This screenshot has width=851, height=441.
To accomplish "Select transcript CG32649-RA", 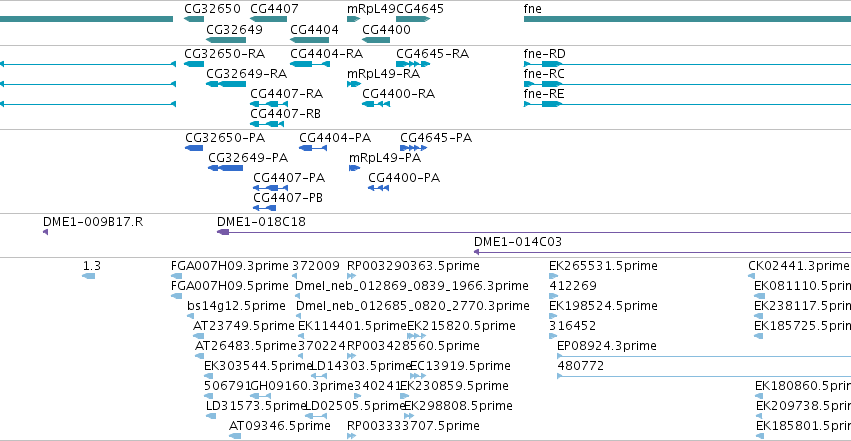I will [x=226, y=84].
